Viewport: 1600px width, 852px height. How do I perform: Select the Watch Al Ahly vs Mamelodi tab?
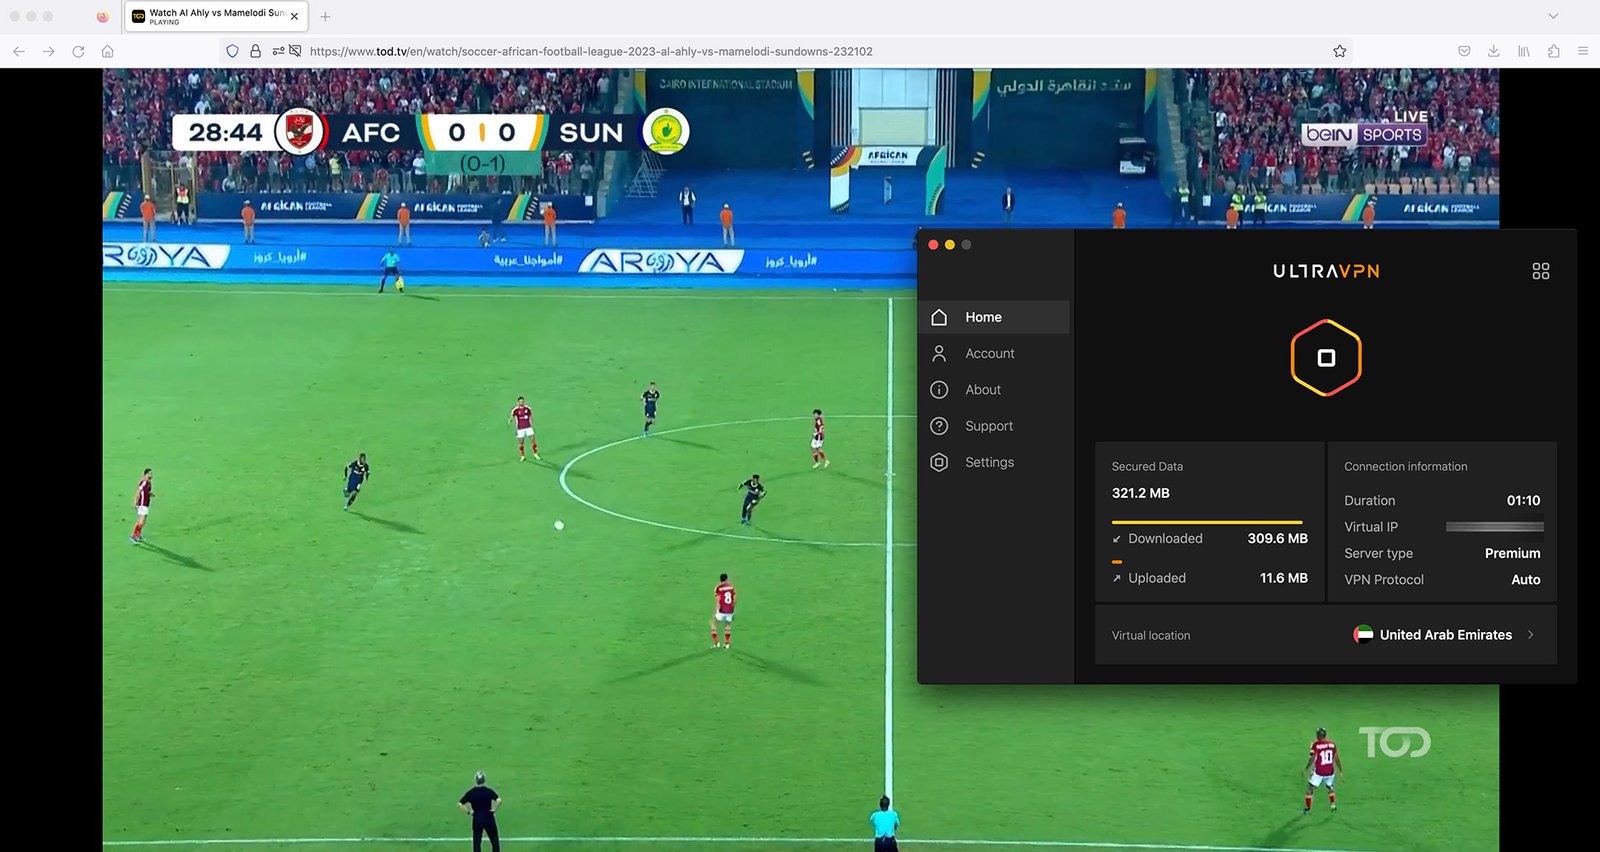[216, 16]
